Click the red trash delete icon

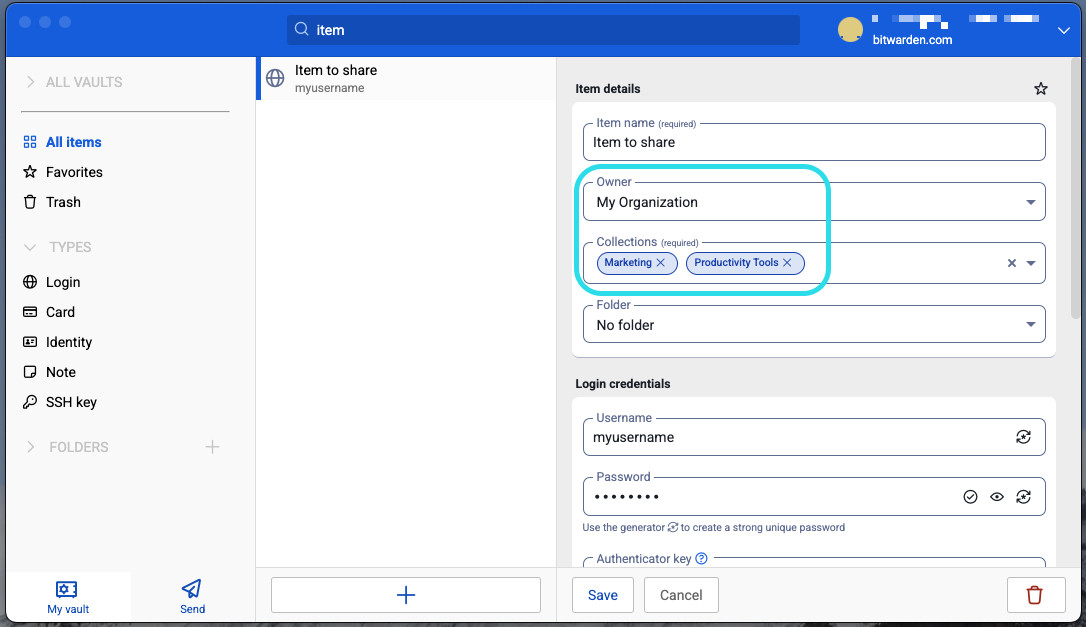(x=1034, y=595)
